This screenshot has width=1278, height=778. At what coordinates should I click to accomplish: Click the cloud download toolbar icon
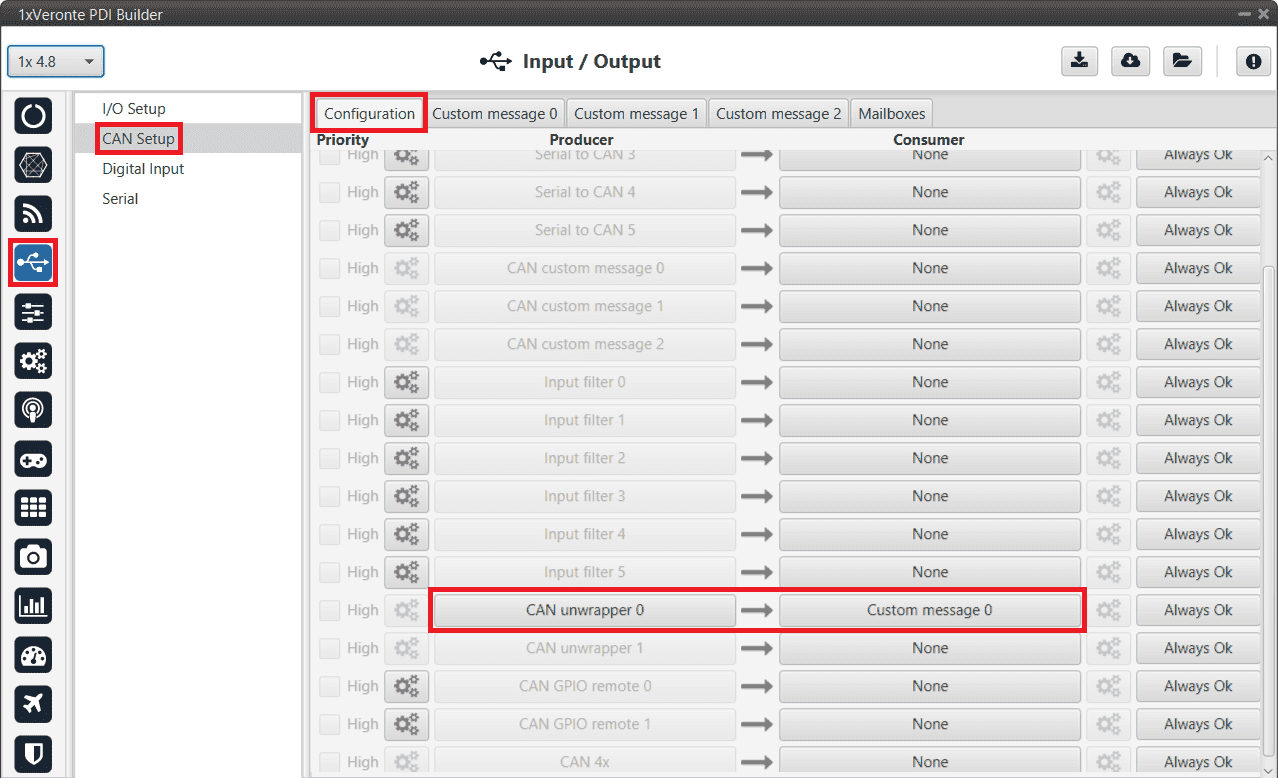point(1130,61)
